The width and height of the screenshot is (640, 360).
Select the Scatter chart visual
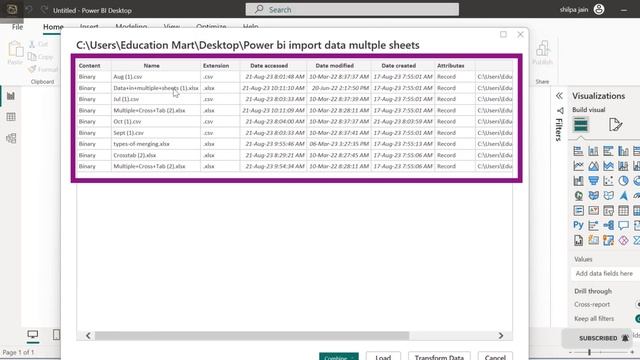[x=608, y=181]
